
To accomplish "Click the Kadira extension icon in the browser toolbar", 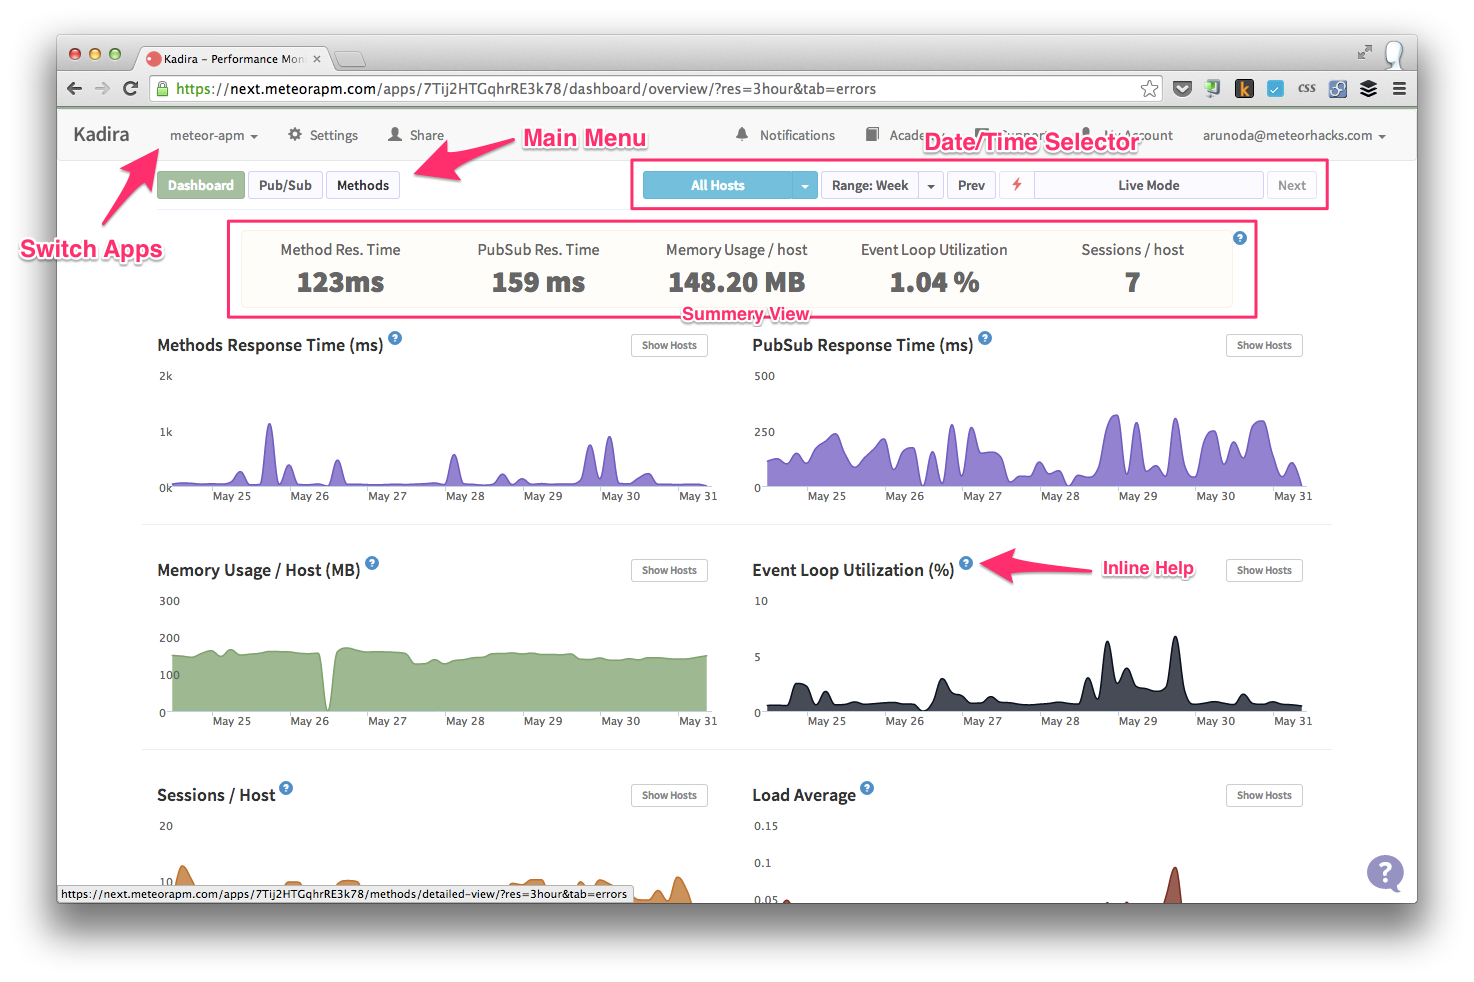I will pos(1244,88).
